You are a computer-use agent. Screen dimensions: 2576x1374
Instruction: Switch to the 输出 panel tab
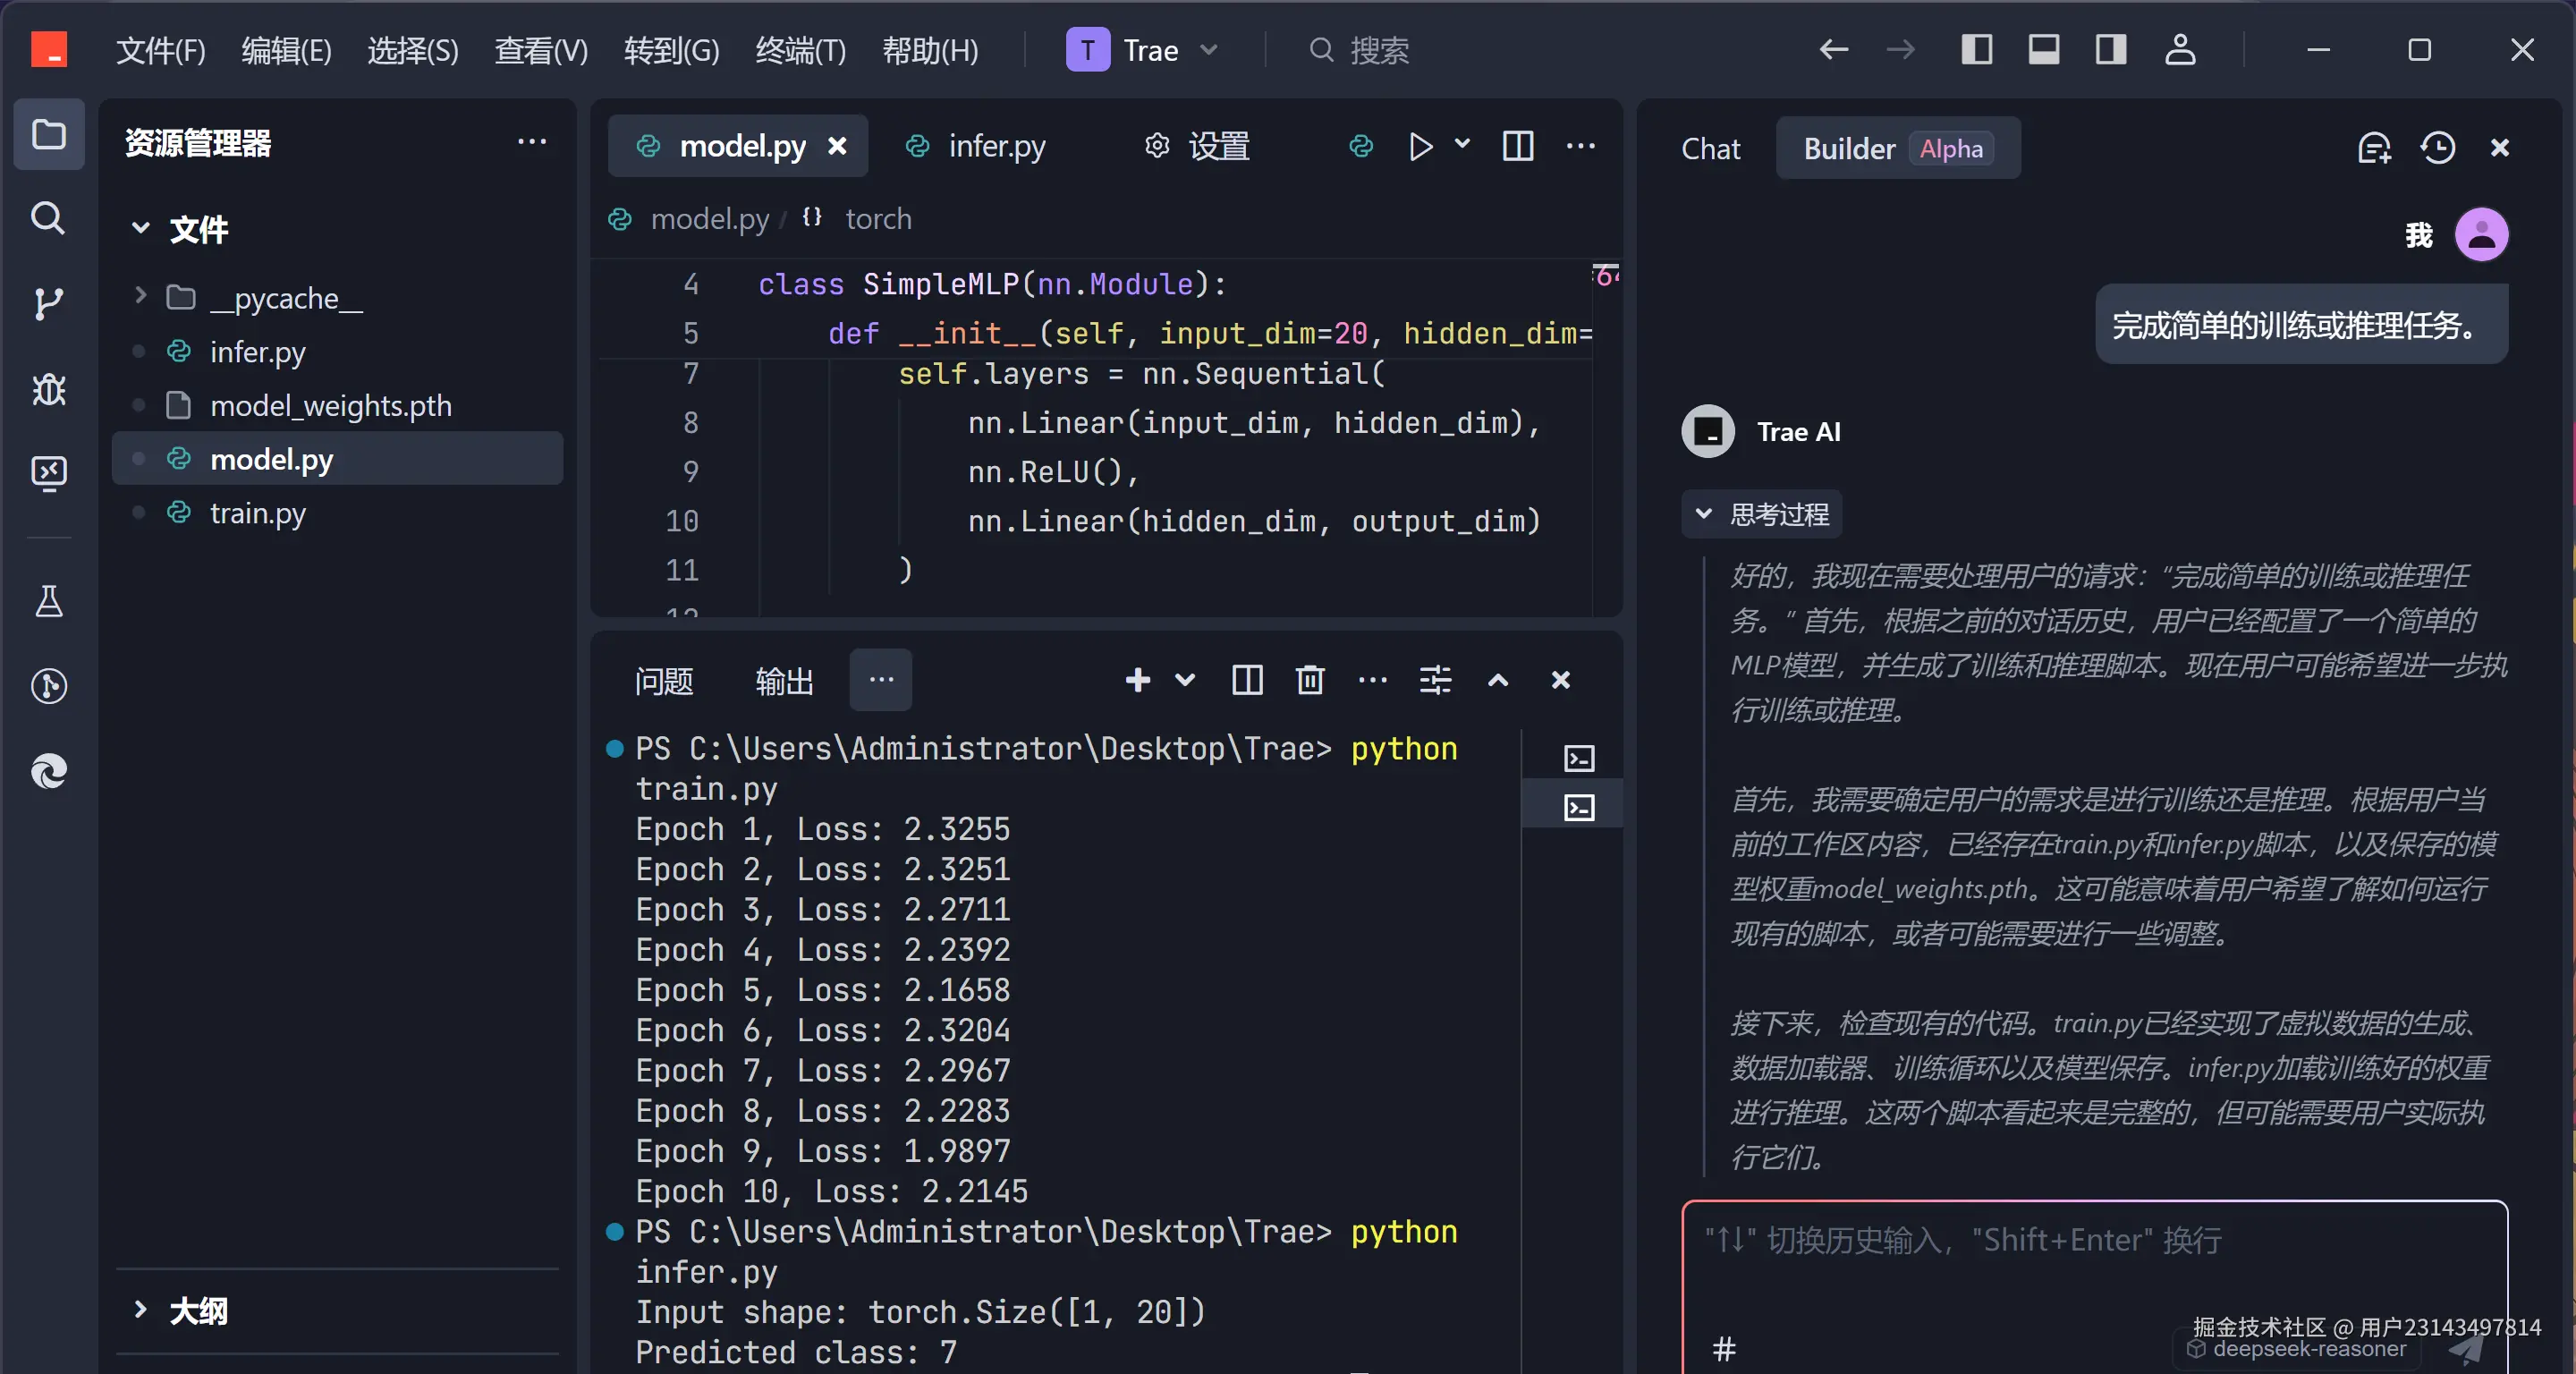784,680
